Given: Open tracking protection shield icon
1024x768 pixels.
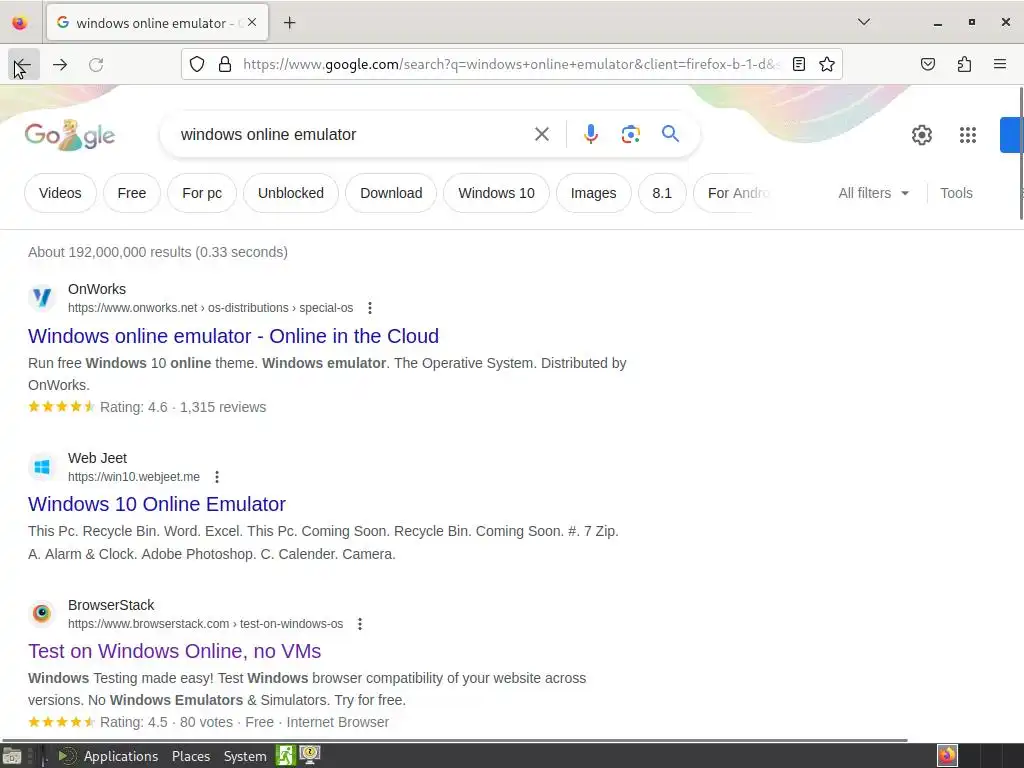Looking at the screenshot, I should tap(197, 64).
